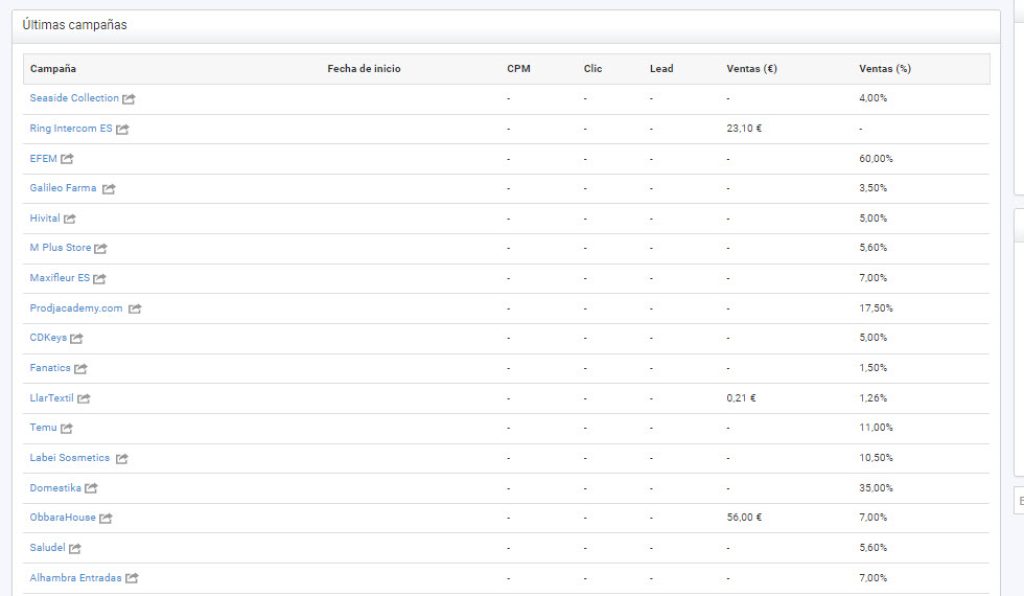Go to the LlarTextil campaign
Image resolution: width=1024 pixels, height=596 pixels.
point(52,398)
